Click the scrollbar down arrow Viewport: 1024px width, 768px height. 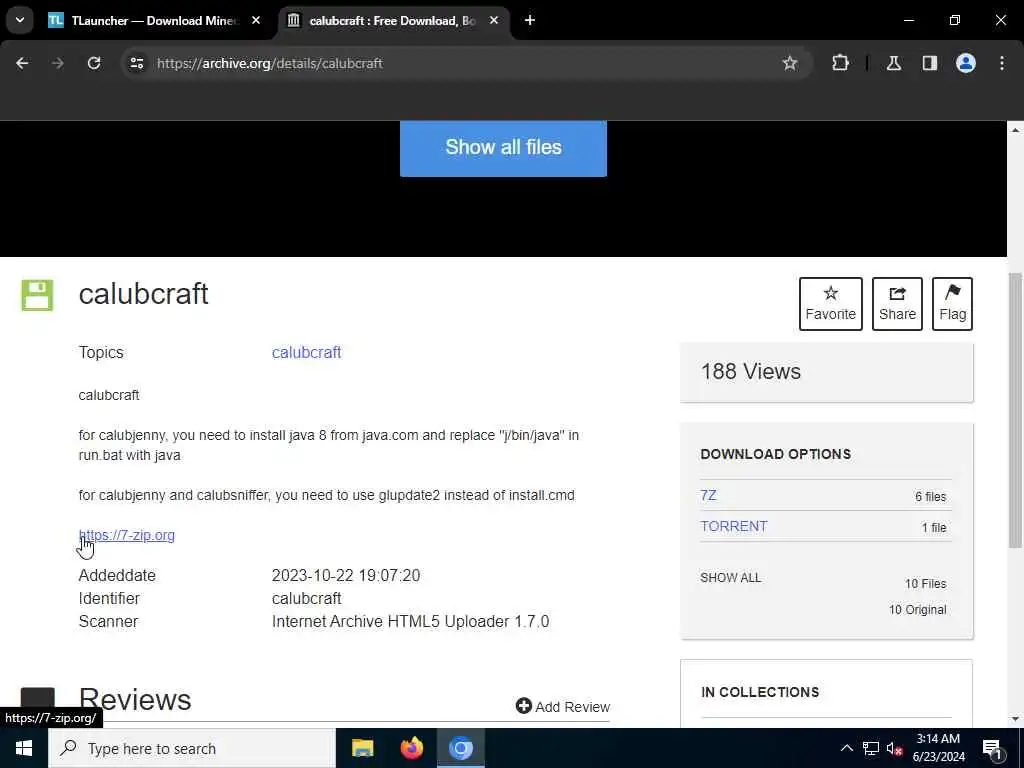[1016, 719]
